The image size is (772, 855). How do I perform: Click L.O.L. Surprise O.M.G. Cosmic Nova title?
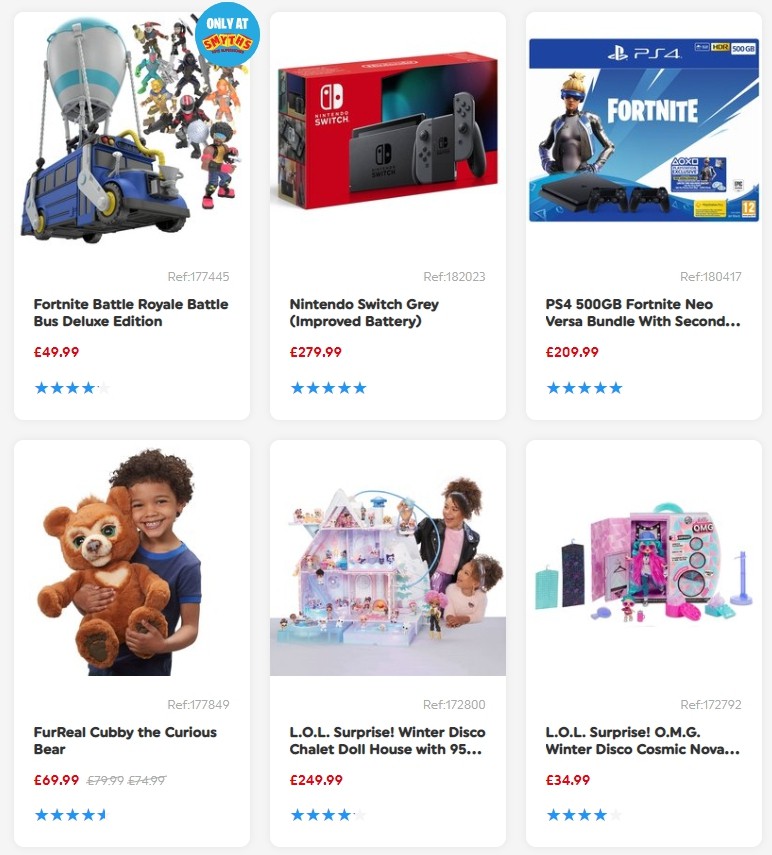coord(642,740)
